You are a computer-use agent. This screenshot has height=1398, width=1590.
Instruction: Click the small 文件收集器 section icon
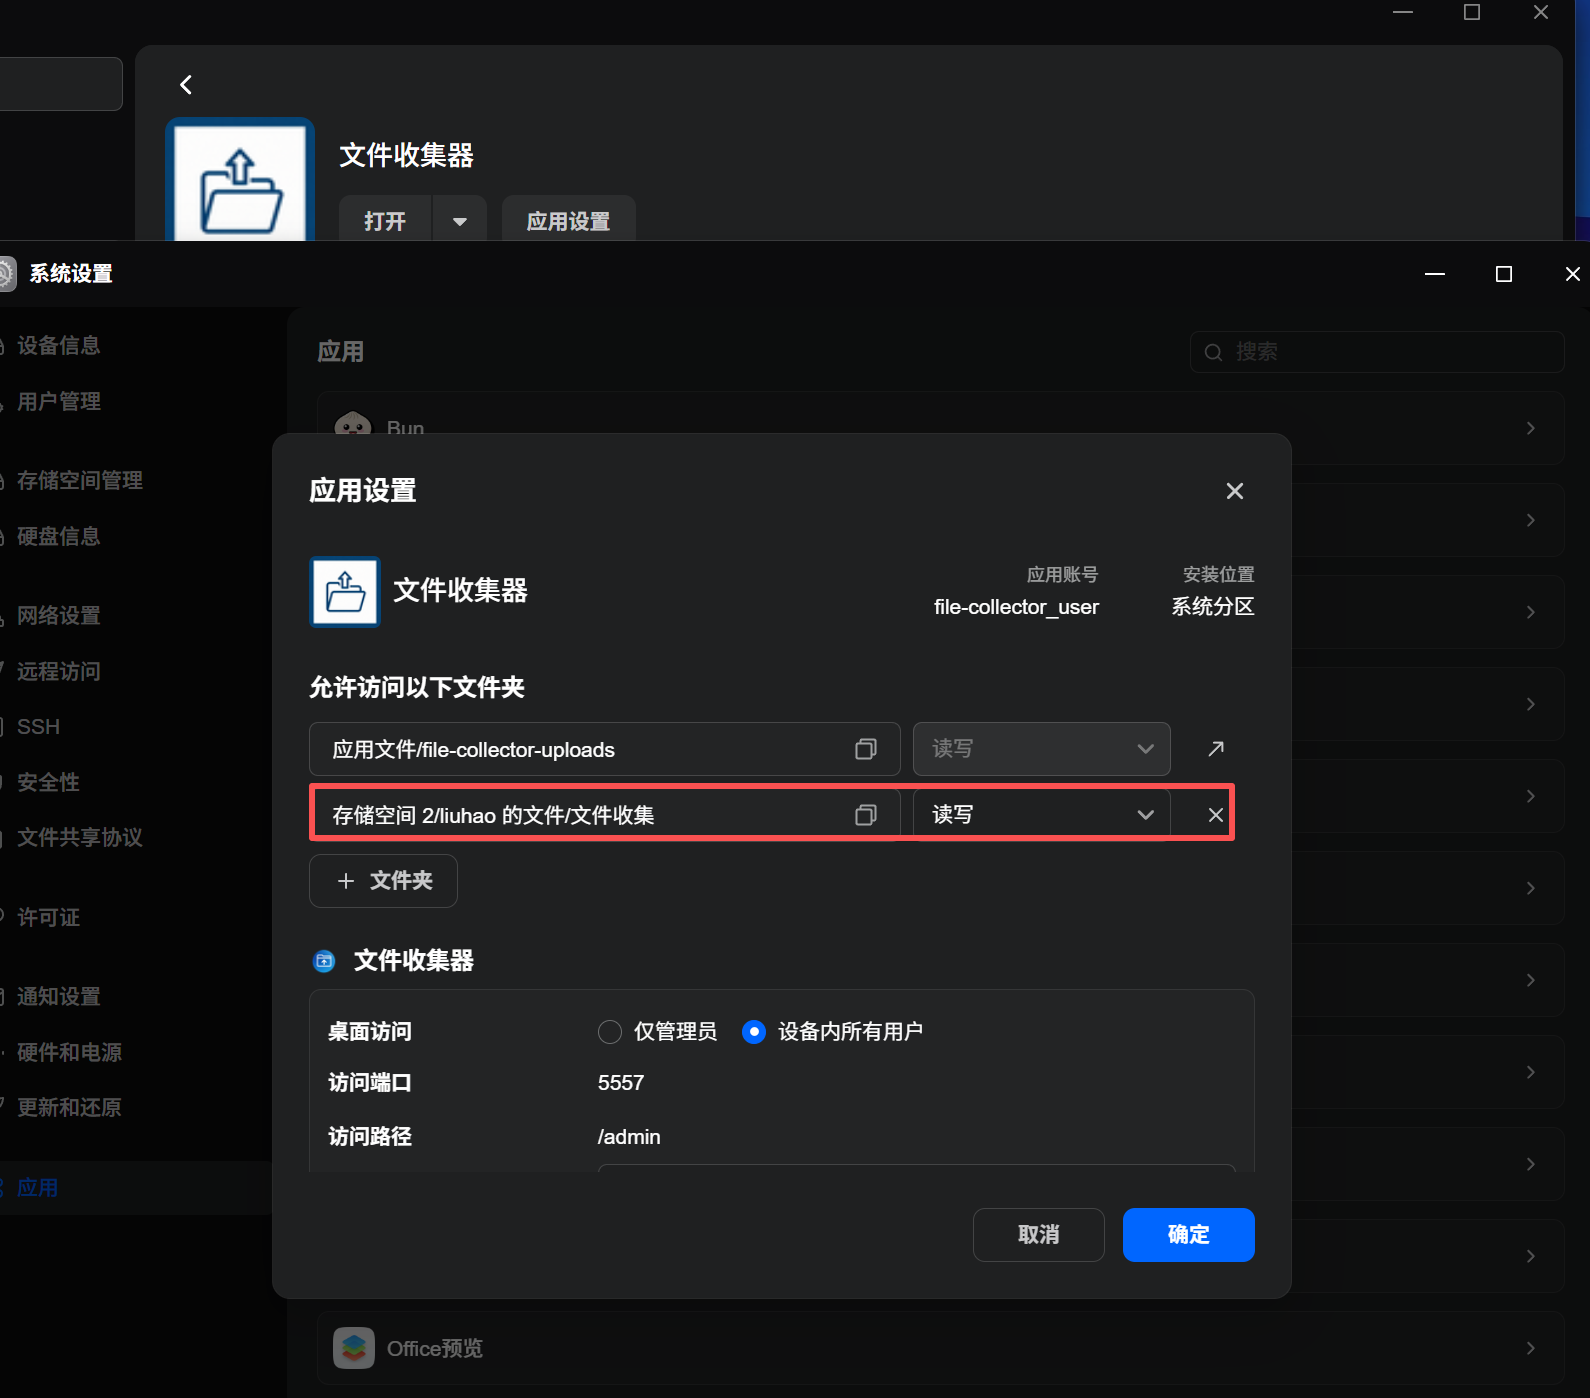pos(325,961)
